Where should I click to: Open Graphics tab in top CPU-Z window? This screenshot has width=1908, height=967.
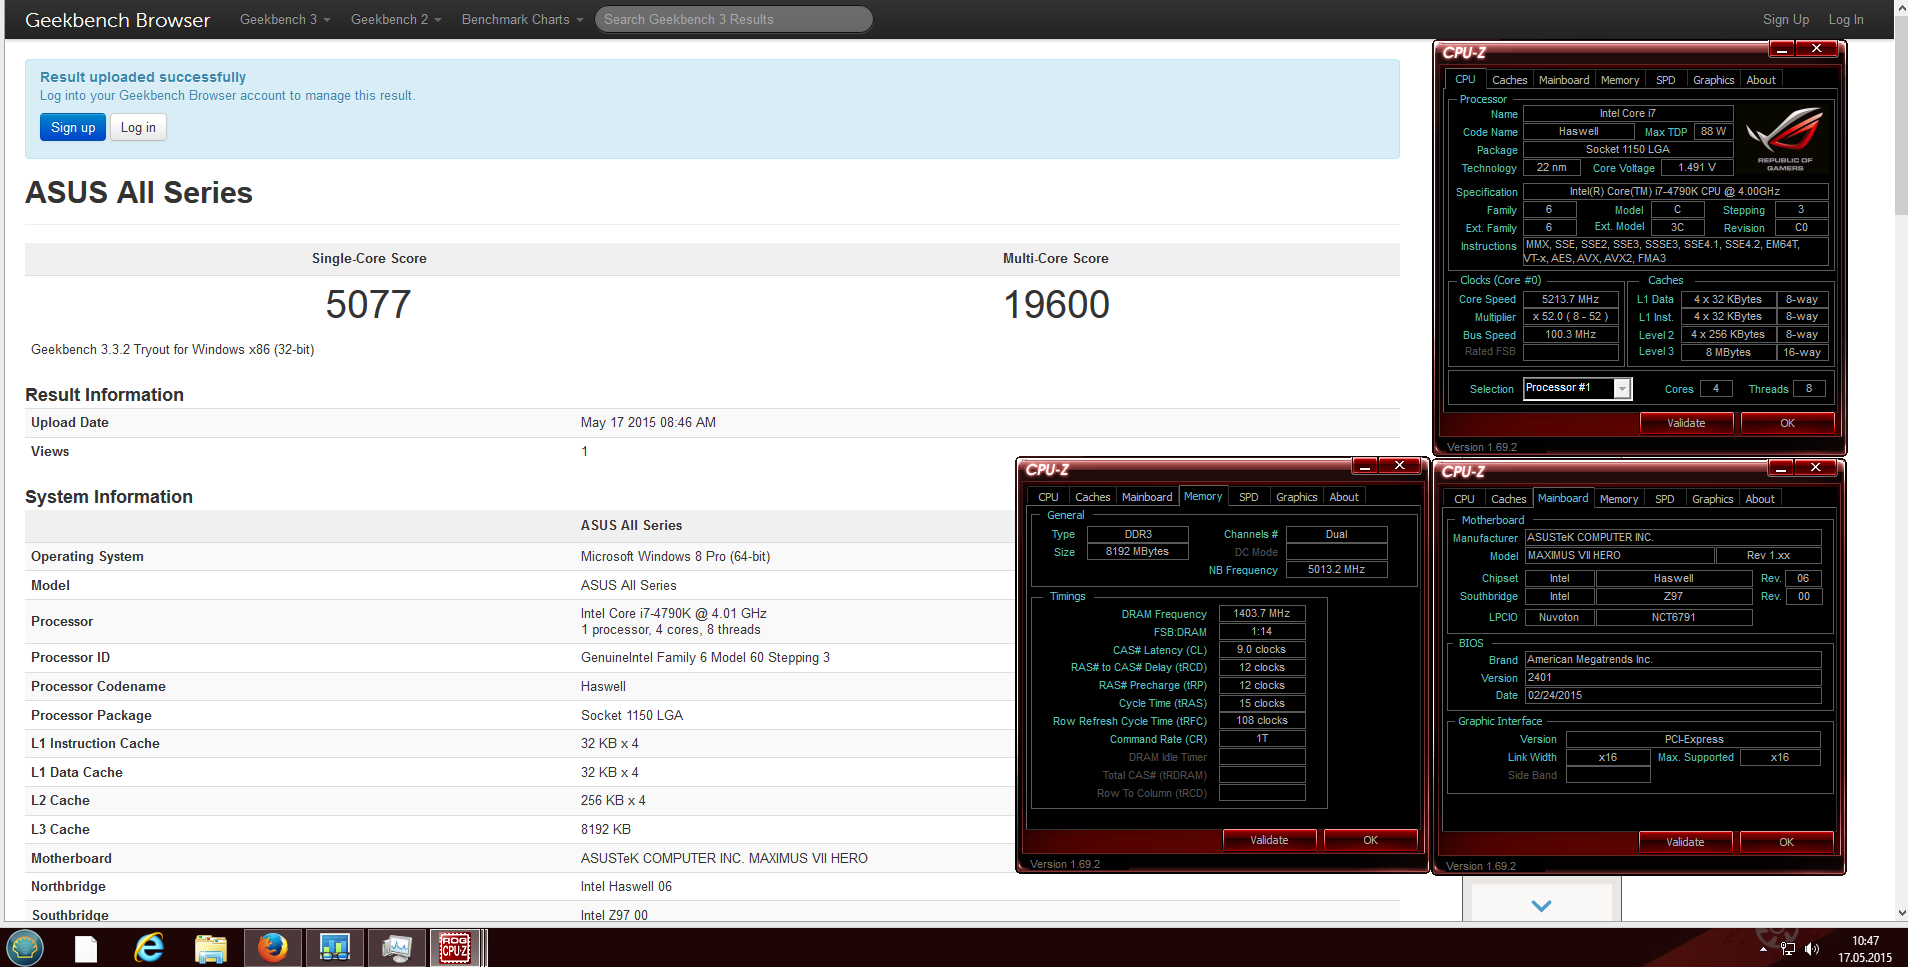tap(1714, 80)
